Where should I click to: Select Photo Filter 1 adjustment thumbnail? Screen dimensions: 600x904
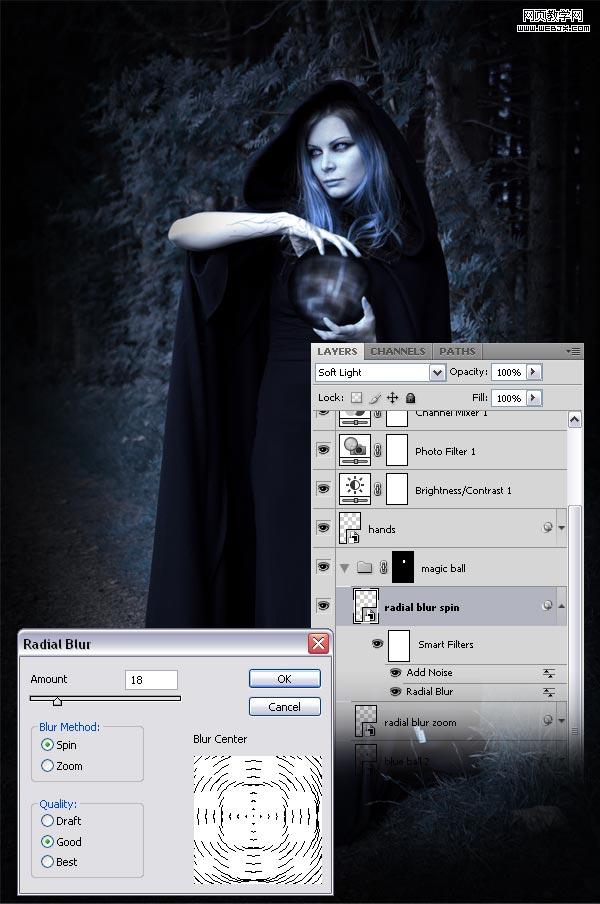pyautogui.click(x=355, y=450)
